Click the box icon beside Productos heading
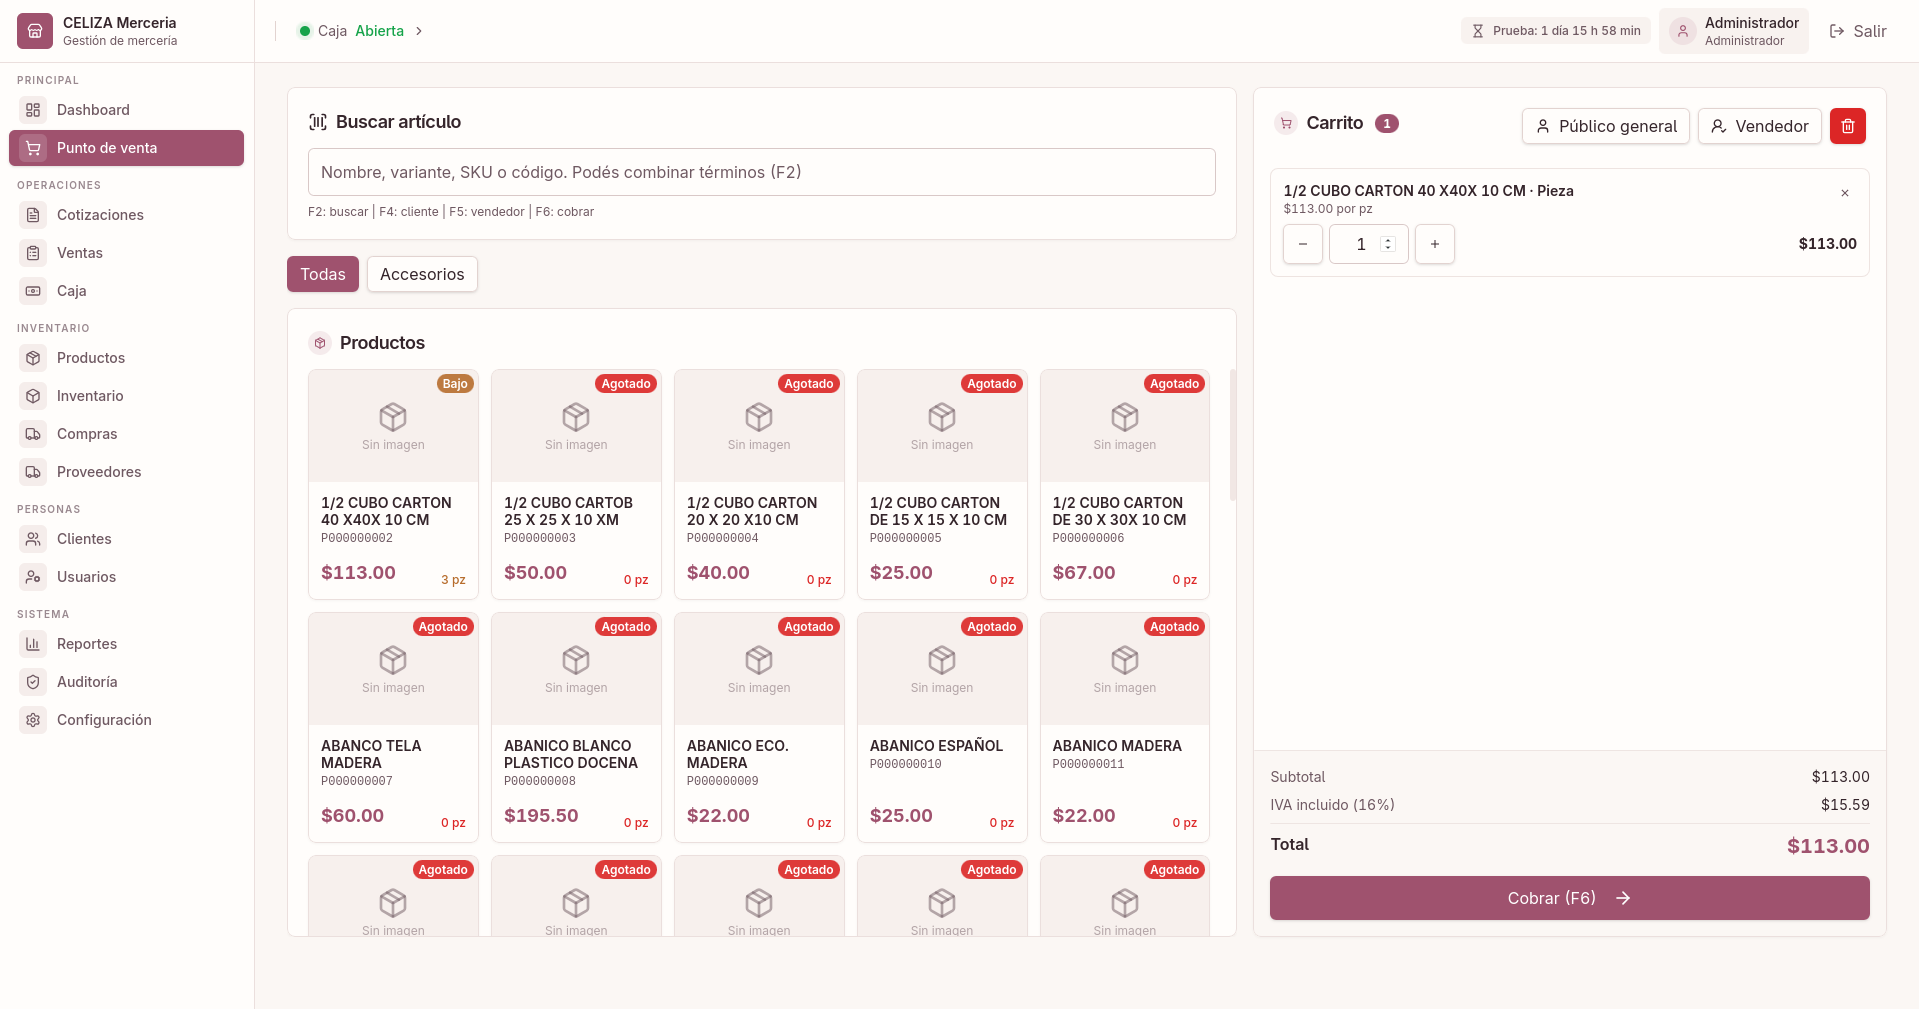 [320, 343]
